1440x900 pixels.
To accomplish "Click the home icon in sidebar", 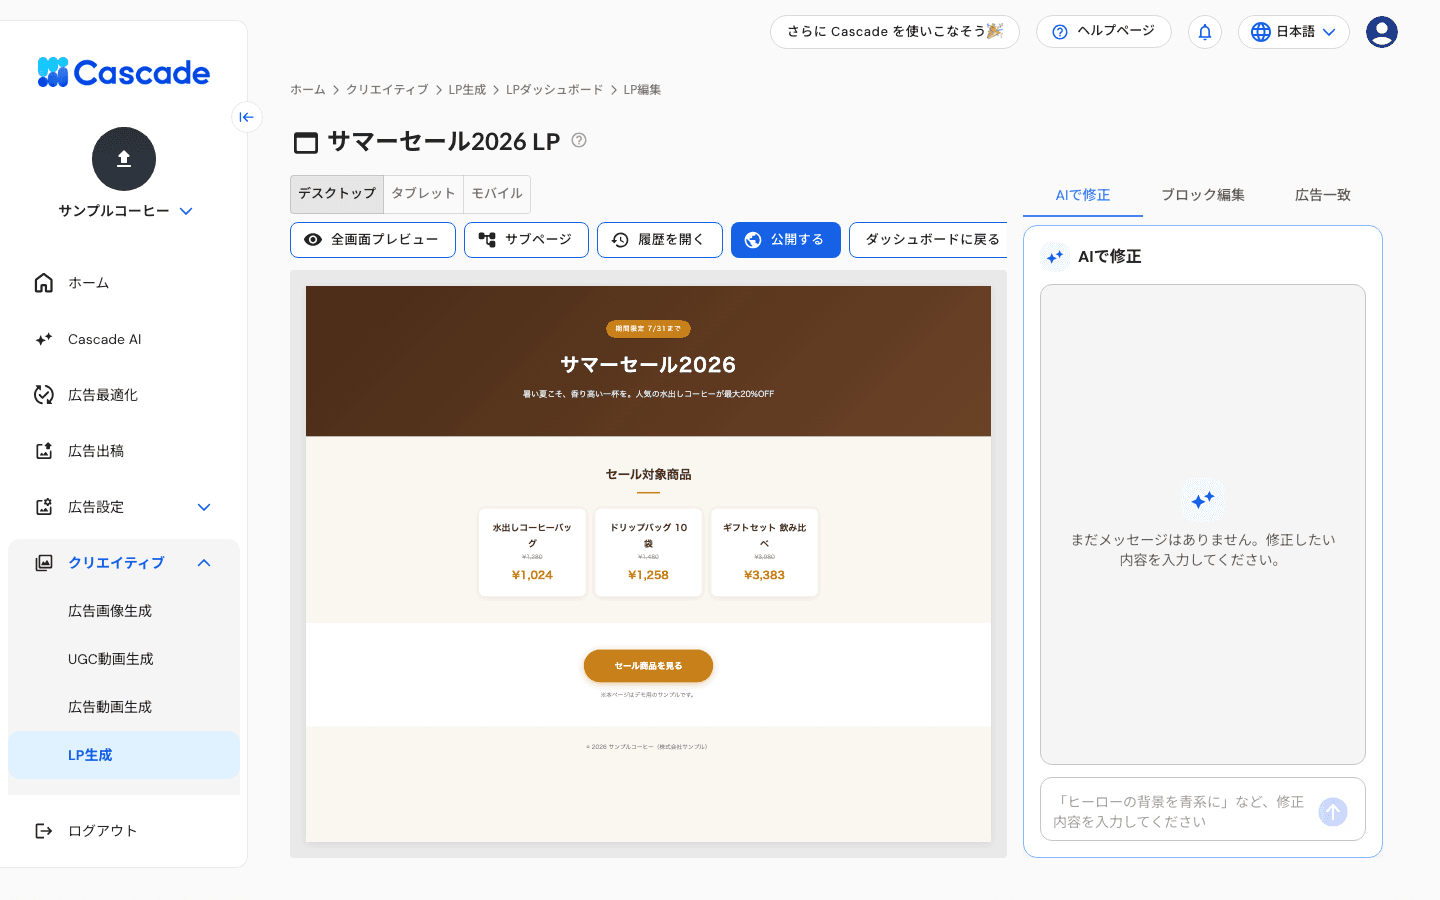I will click(x=44, y=283).
